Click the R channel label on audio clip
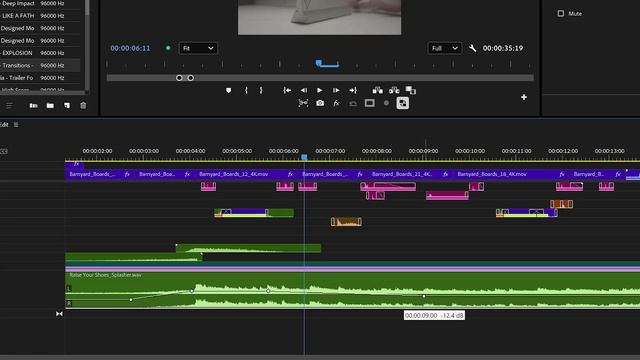Image resolution: width=640 pixels, height=360 pixels. (x=69, y=303)
